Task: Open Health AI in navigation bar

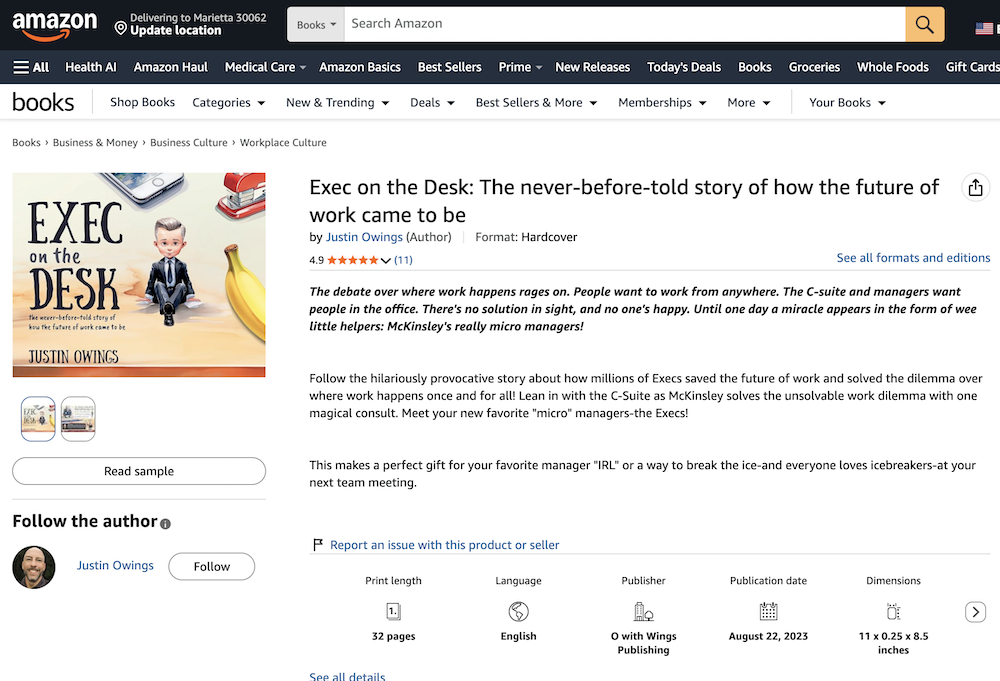Action: pos(91,67)
